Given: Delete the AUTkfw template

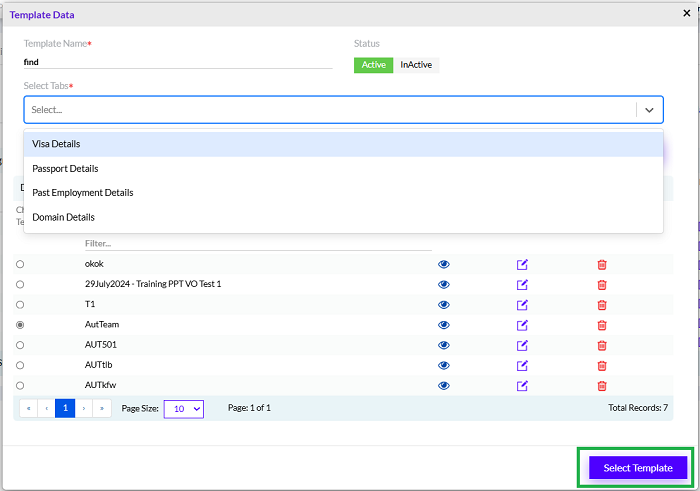Looking at the screenshot, I should pyautogui.click(x=602, y=386).
